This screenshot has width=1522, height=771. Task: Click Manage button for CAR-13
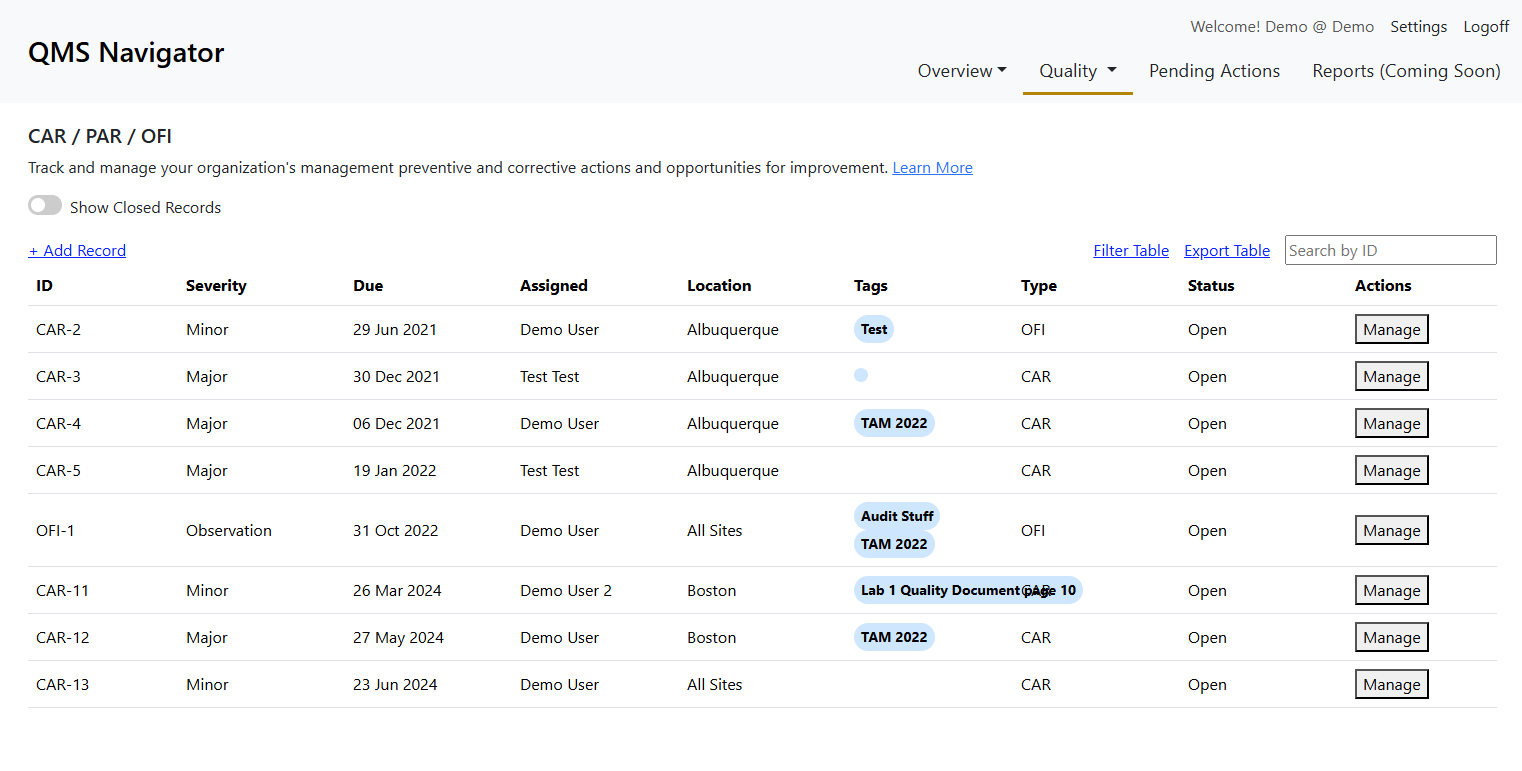pyautogui.click(x=1391, y=685)
